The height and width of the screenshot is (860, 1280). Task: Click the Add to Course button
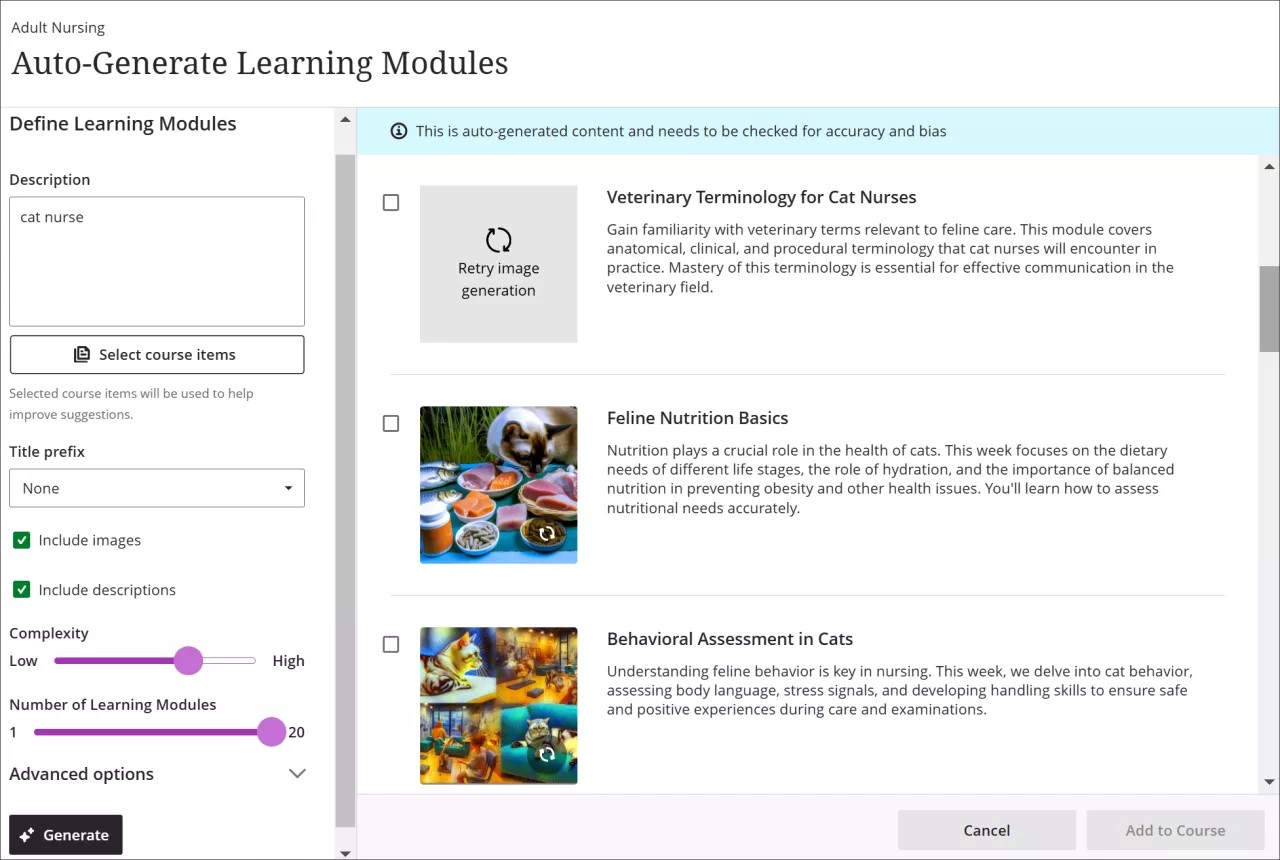pos(1175,830)
